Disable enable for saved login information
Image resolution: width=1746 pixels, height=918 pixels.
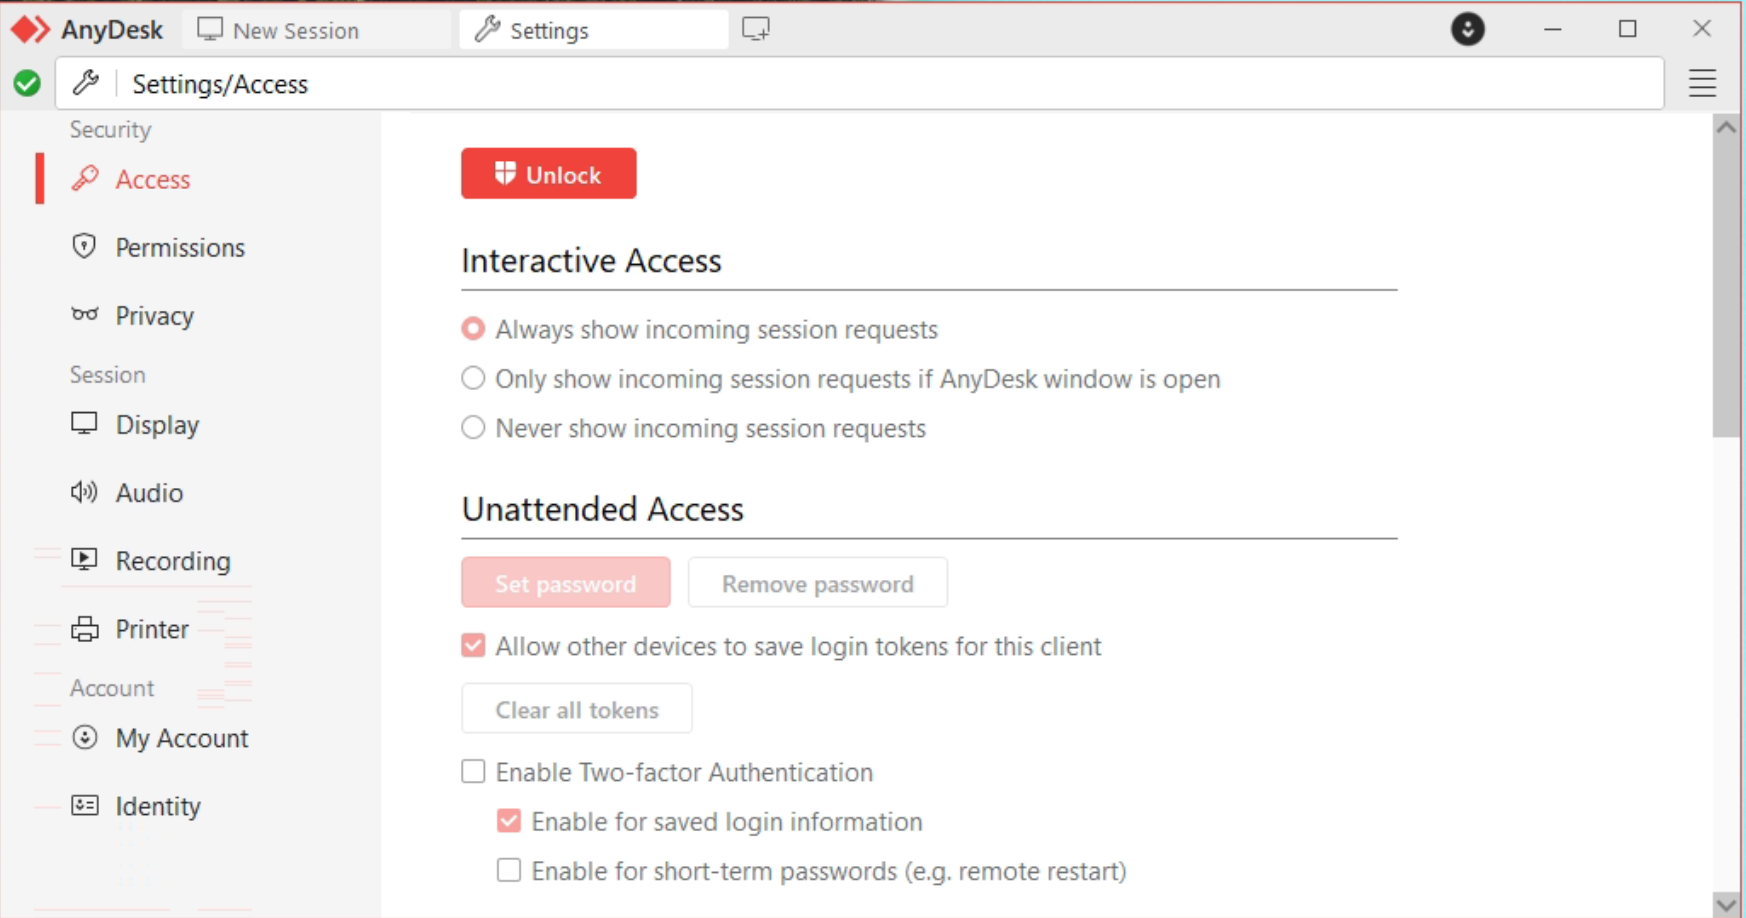point(509,820)
